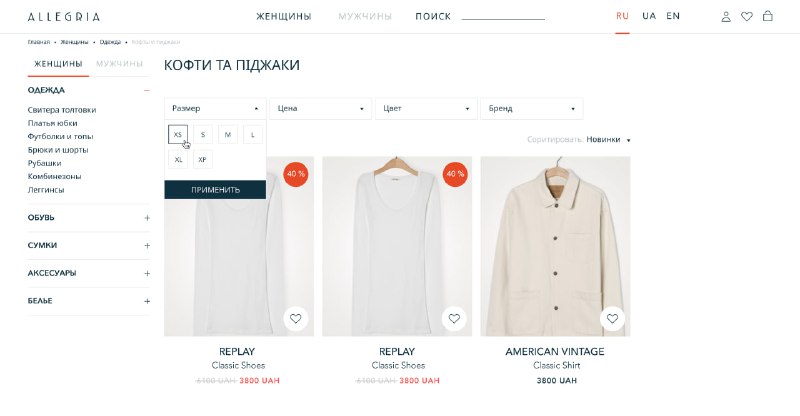This screenshot has width=800, height=416.
Task: Open the Цена filter dropdown
Action: [x=320, y=108]
